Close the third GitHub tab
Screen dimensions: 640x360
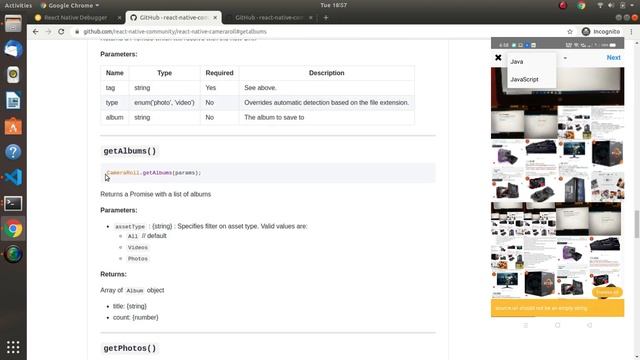click(x=311, y=18)
